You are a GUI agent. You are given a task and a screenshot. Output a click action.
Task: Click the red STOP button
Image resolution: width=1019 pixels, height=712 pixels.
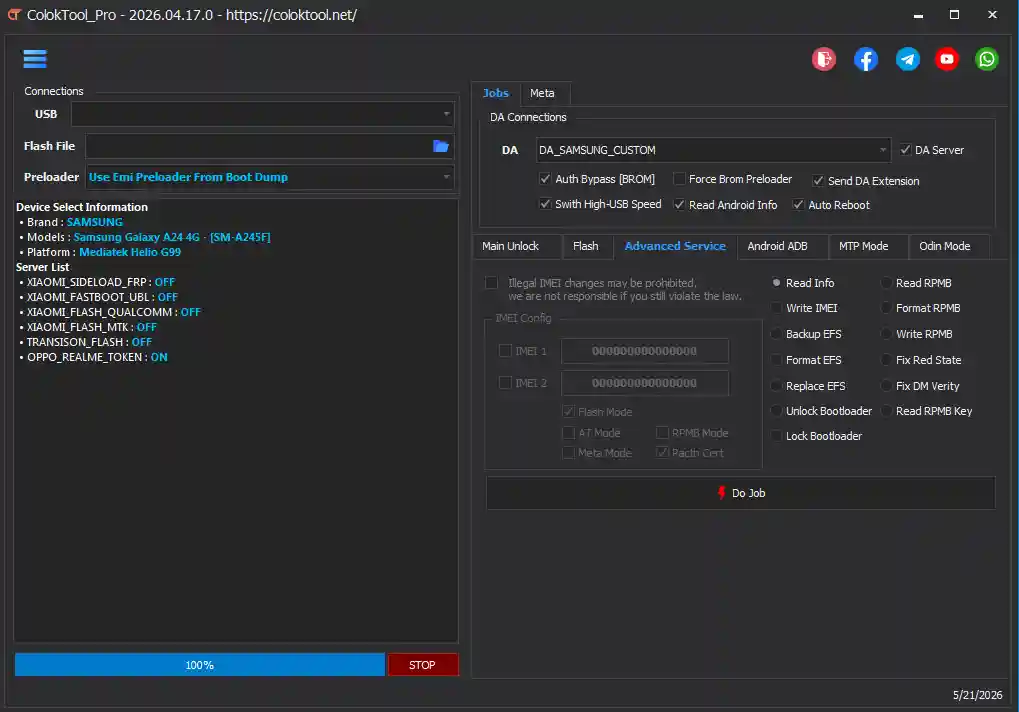pos(423,665)
